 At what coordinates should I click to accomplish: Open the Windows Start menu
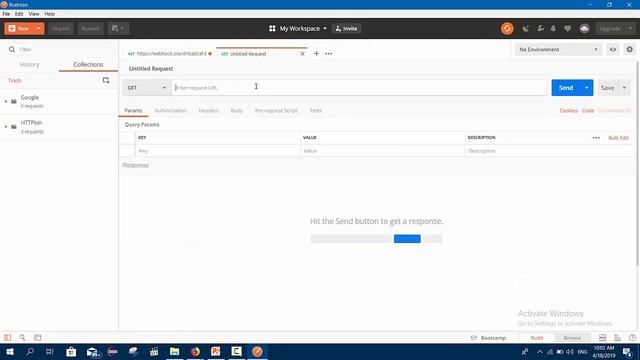click(x=10, y=351)
